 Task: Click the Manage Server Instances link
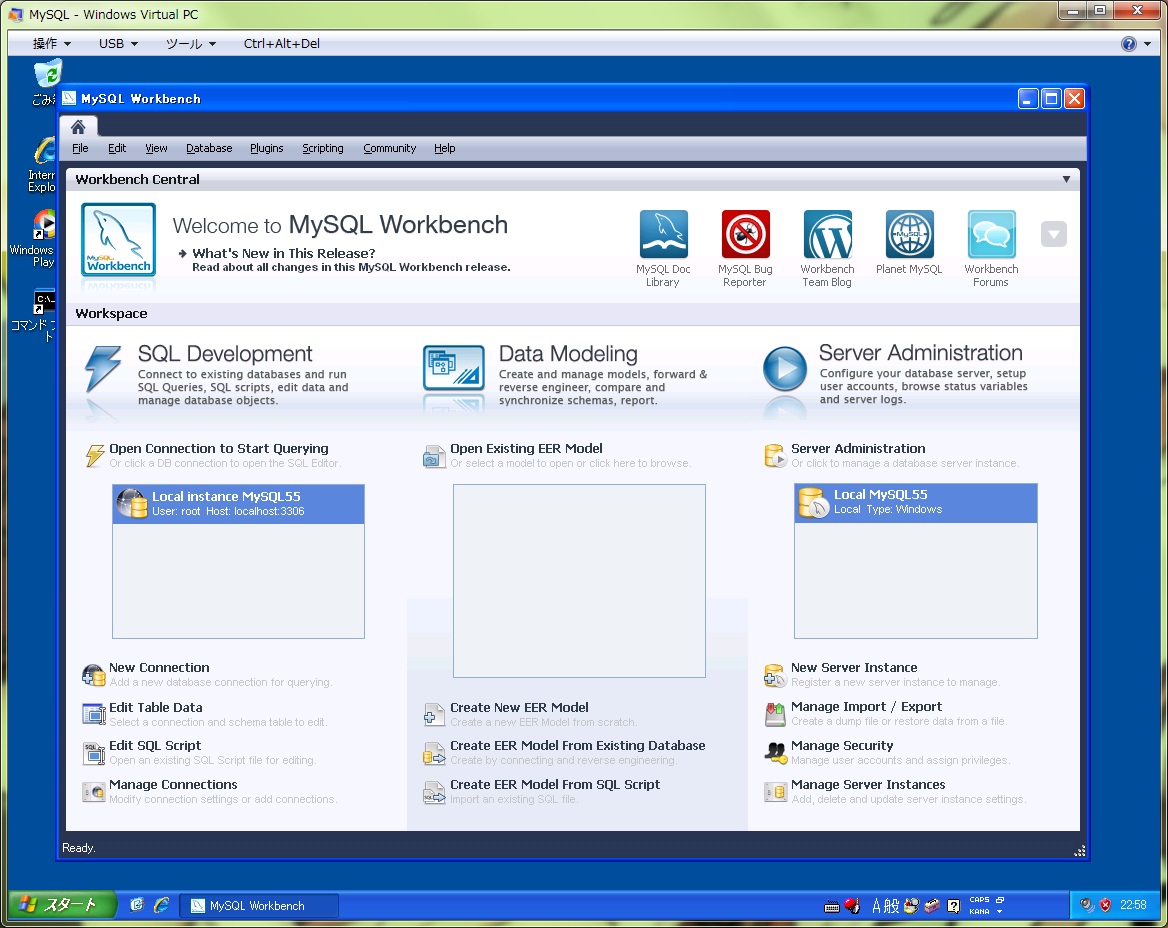[868, 784]
